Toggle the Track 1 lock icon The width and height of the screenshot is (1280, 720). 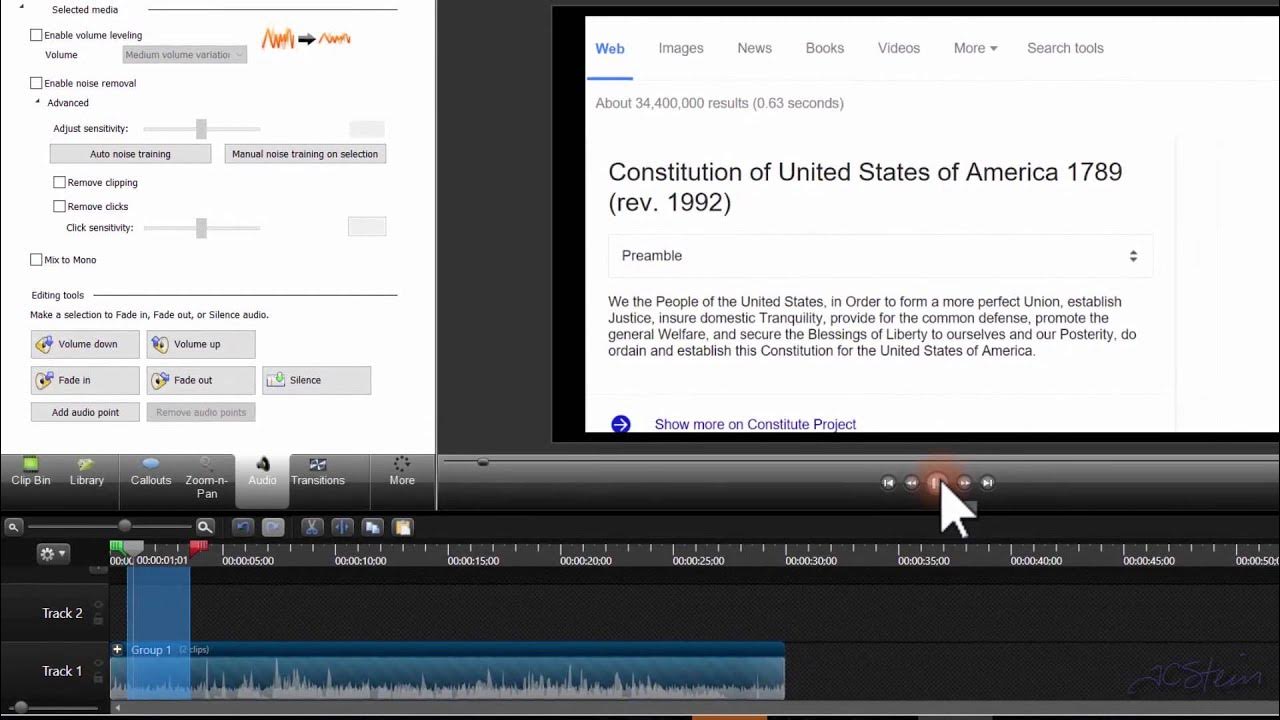point(98,678)
